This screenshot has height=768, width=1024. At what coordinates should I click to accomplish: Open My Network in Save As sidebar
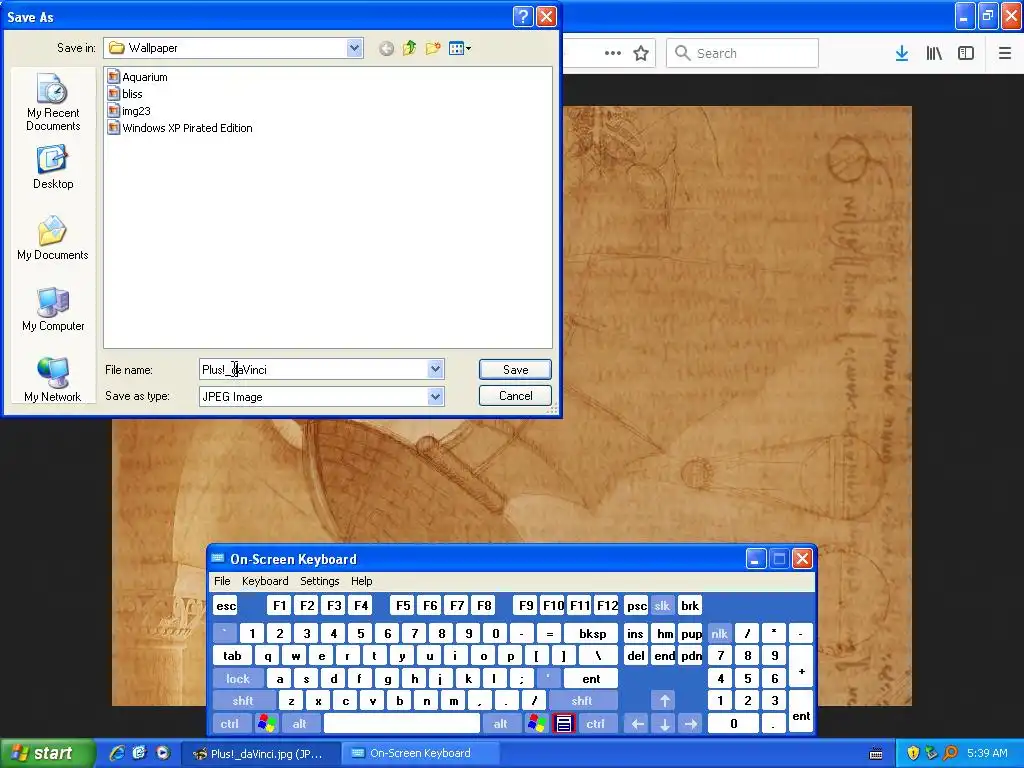point(53,380)
